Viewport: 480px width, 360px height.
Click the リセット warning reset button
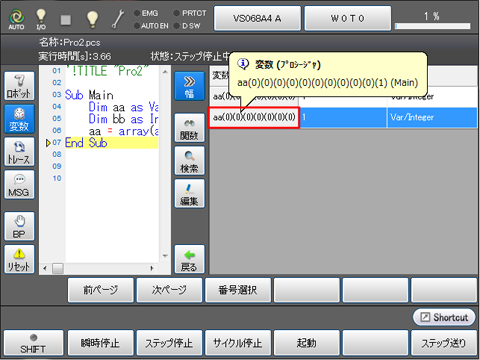(x=19, y=259)
